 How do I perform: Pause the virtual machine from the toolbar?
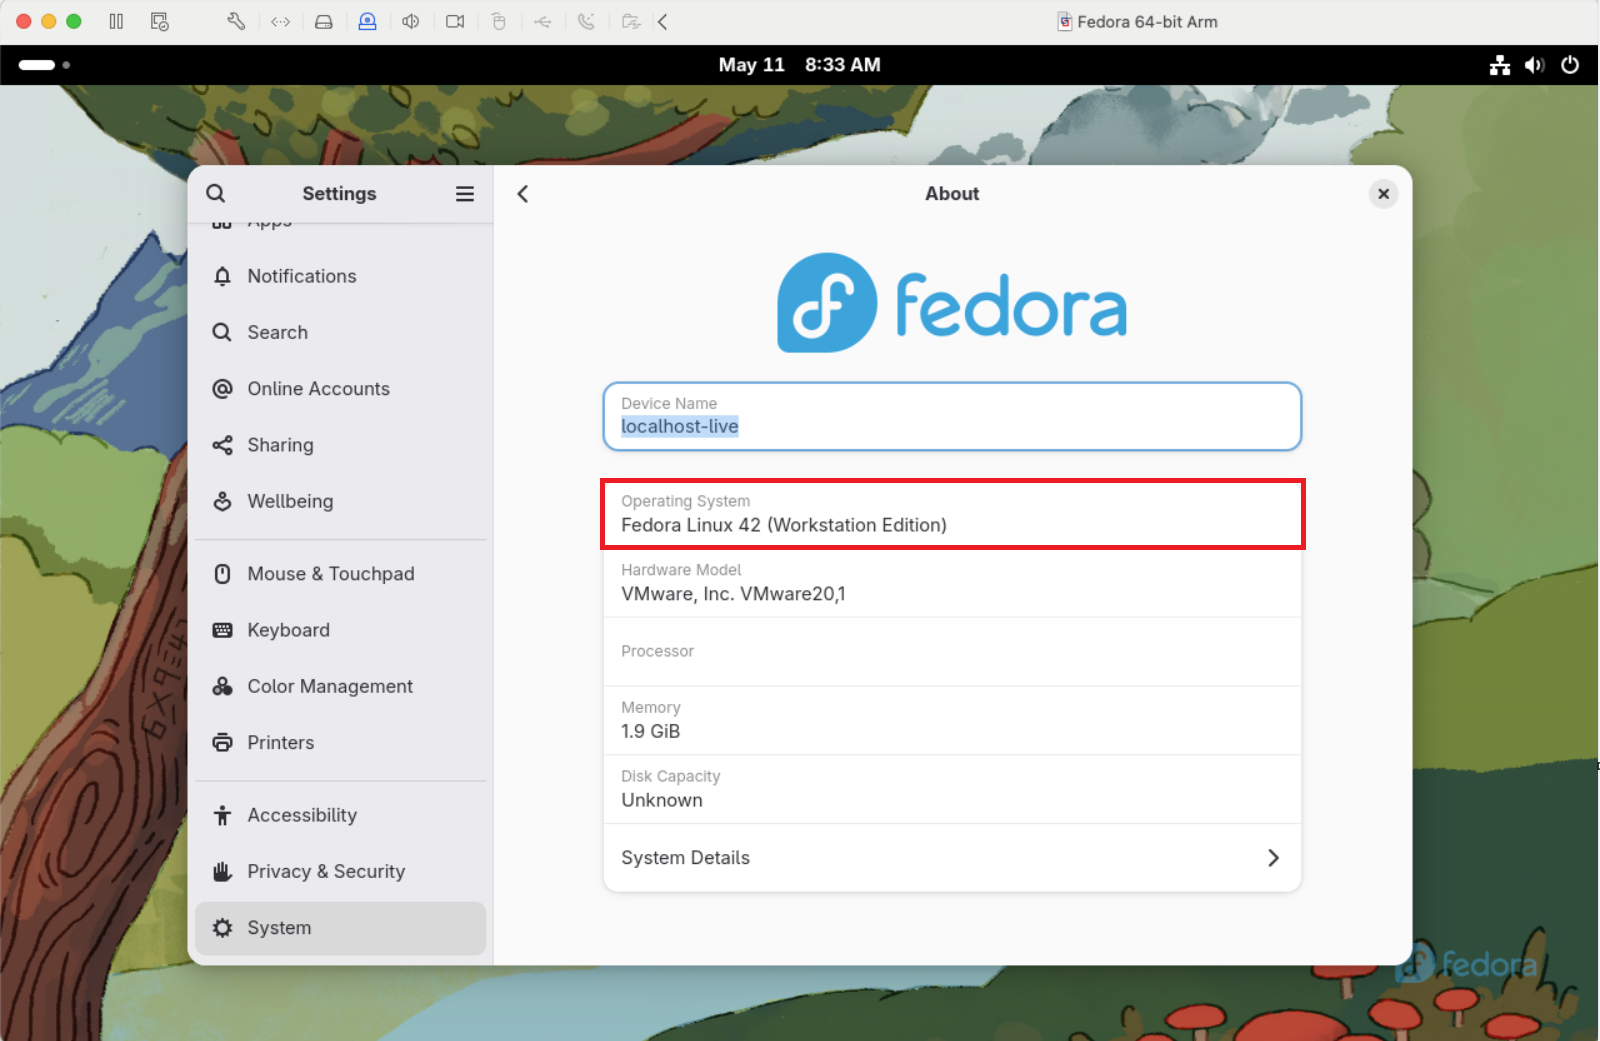116,21
